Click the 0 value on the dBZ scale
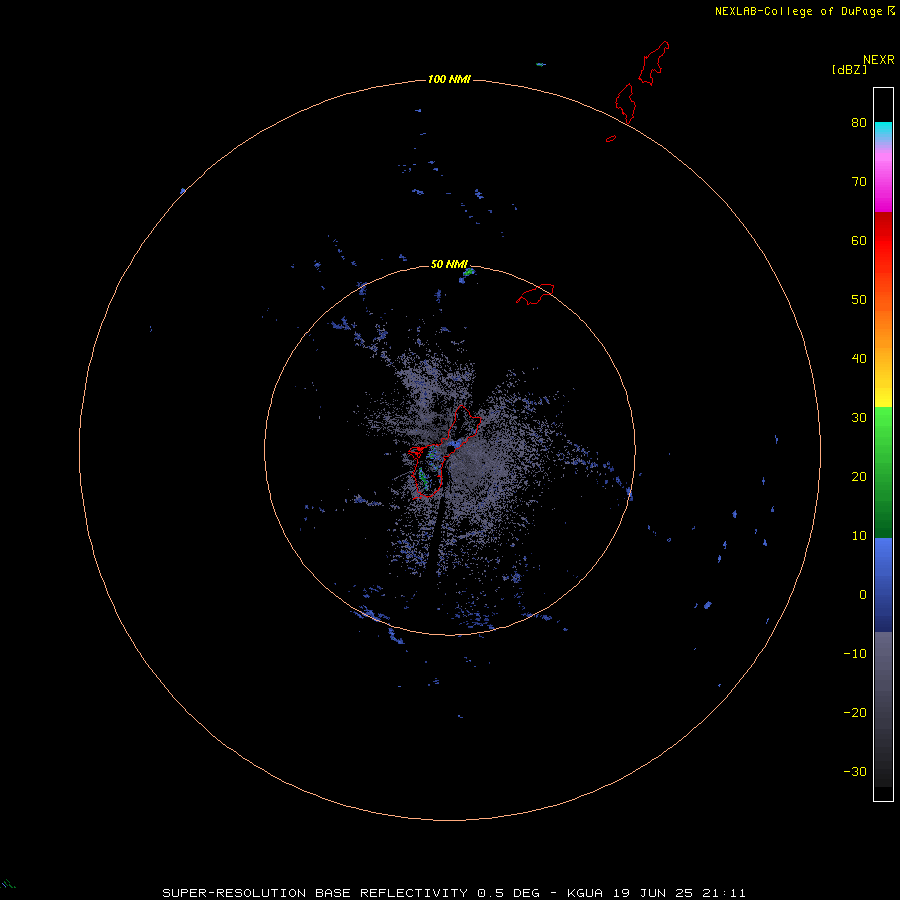Viewport: 900px width, 900px height. (x=863, y=595)
